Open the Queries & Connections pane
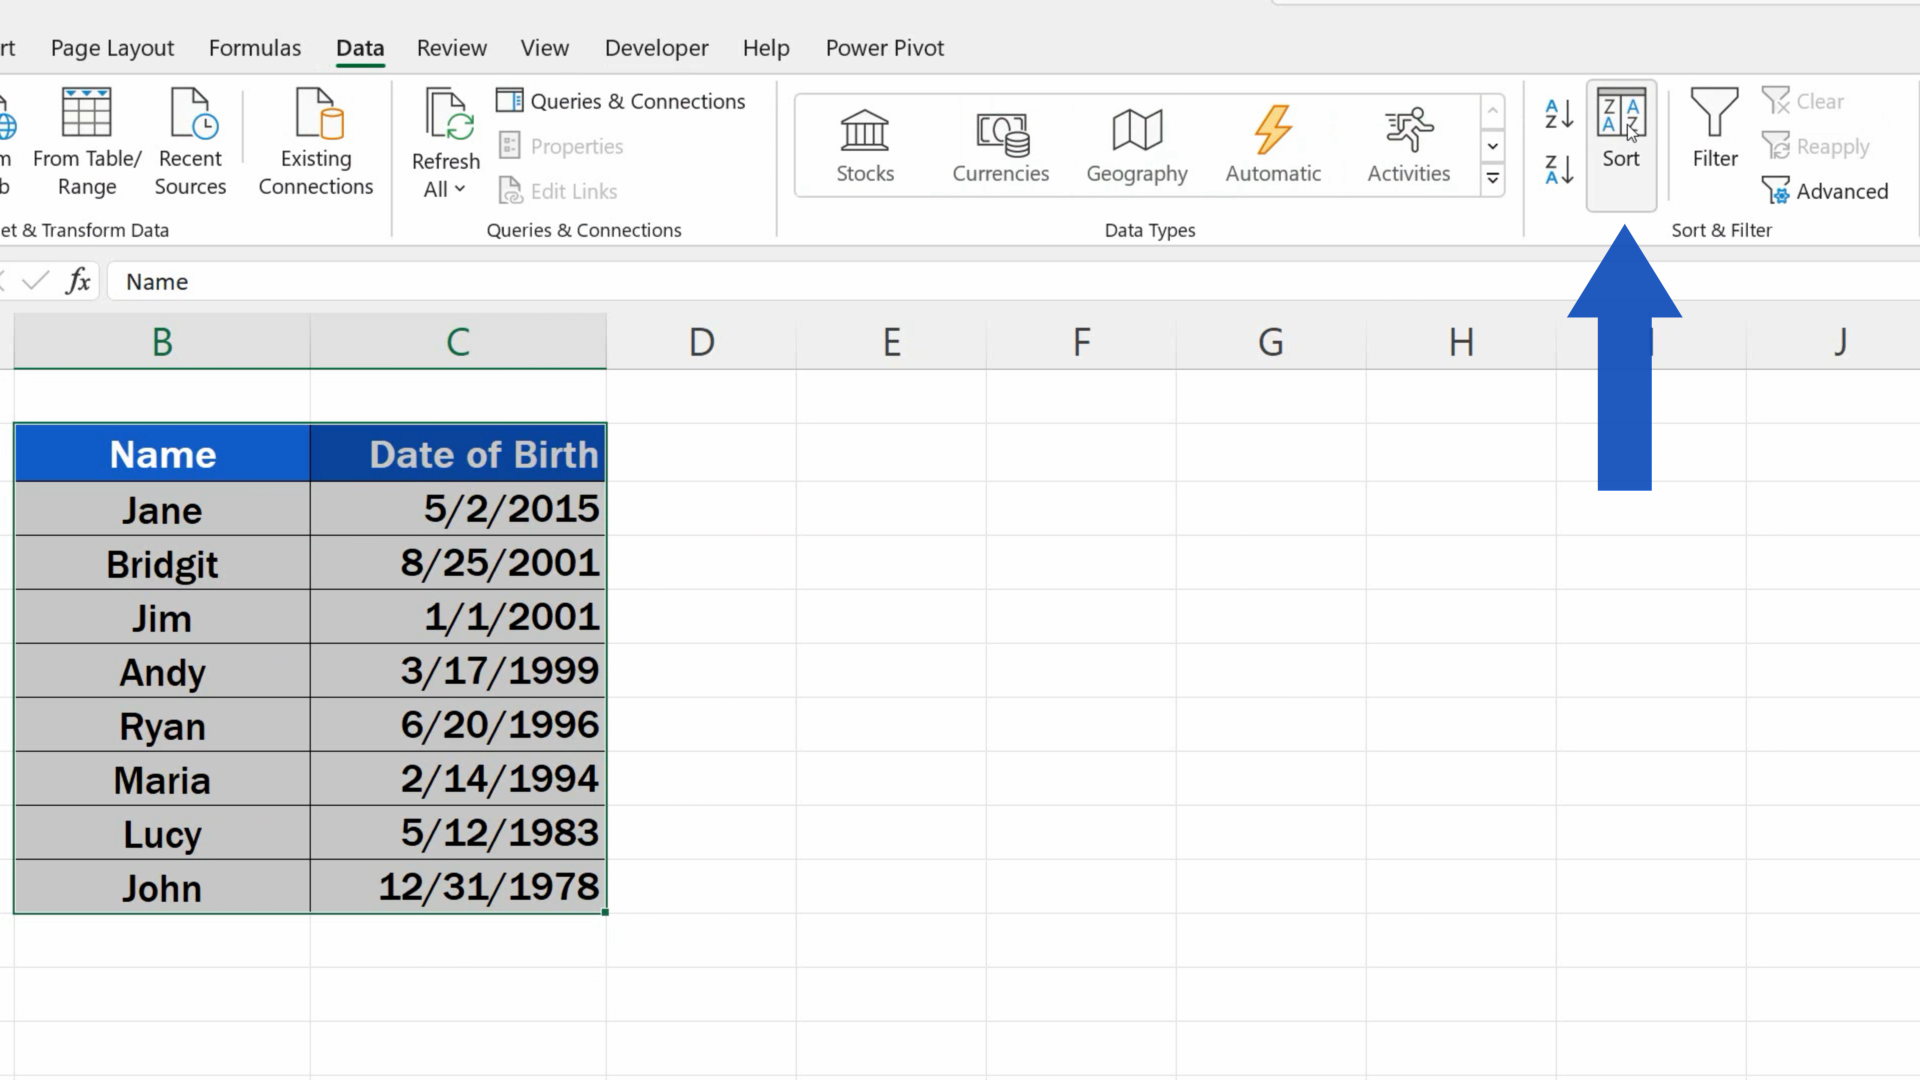This screenshot has height=1080, width=1920. click(621, 100)
